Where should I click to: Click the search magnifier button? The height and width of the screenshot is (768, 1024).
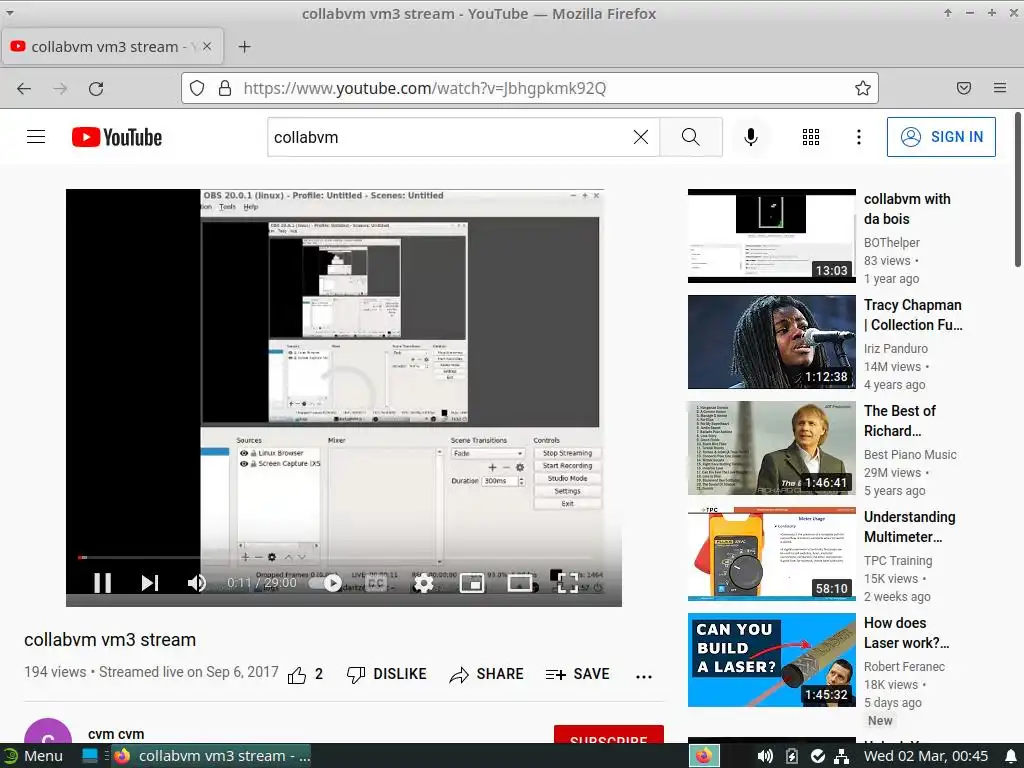[x=691, y=136]
